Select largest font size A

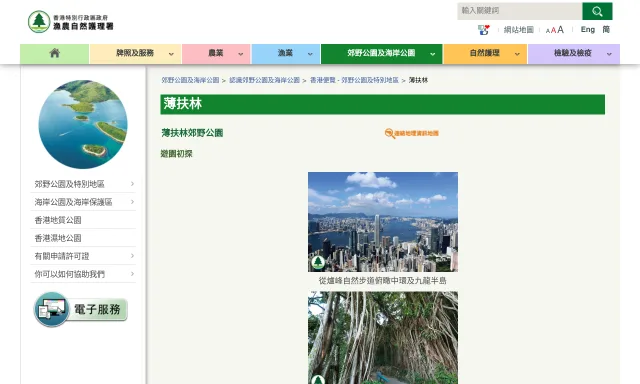[560, 30]
